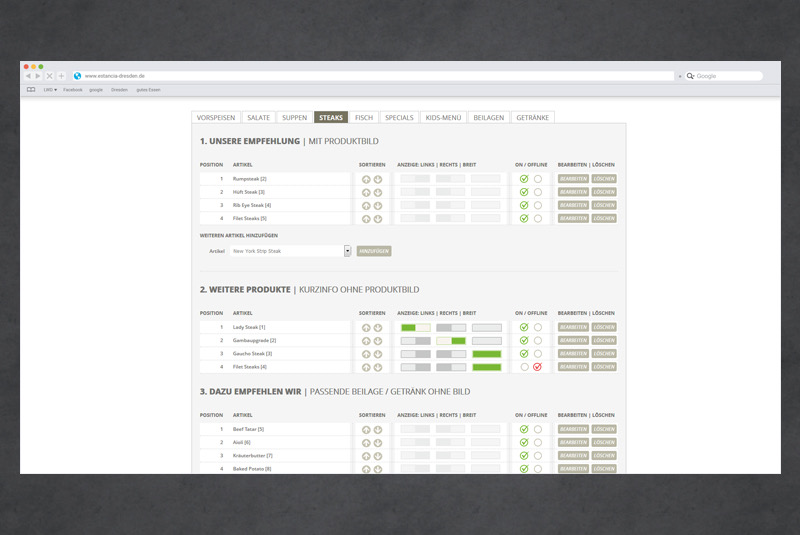The image size is (800, 535).
Task: Move Gaucho Steak down
Action: pyautogui.click(x=378, y=354)
